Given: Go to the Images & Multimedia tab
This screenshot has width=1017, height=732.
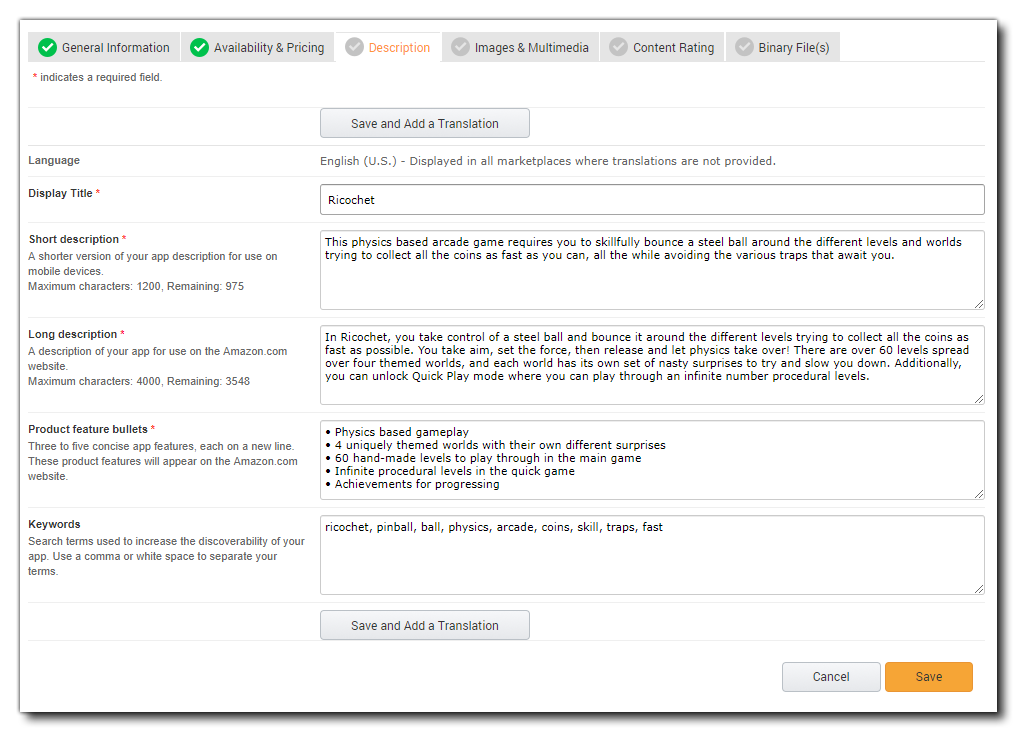Looking at the screenshot, I should coord(531,47).
